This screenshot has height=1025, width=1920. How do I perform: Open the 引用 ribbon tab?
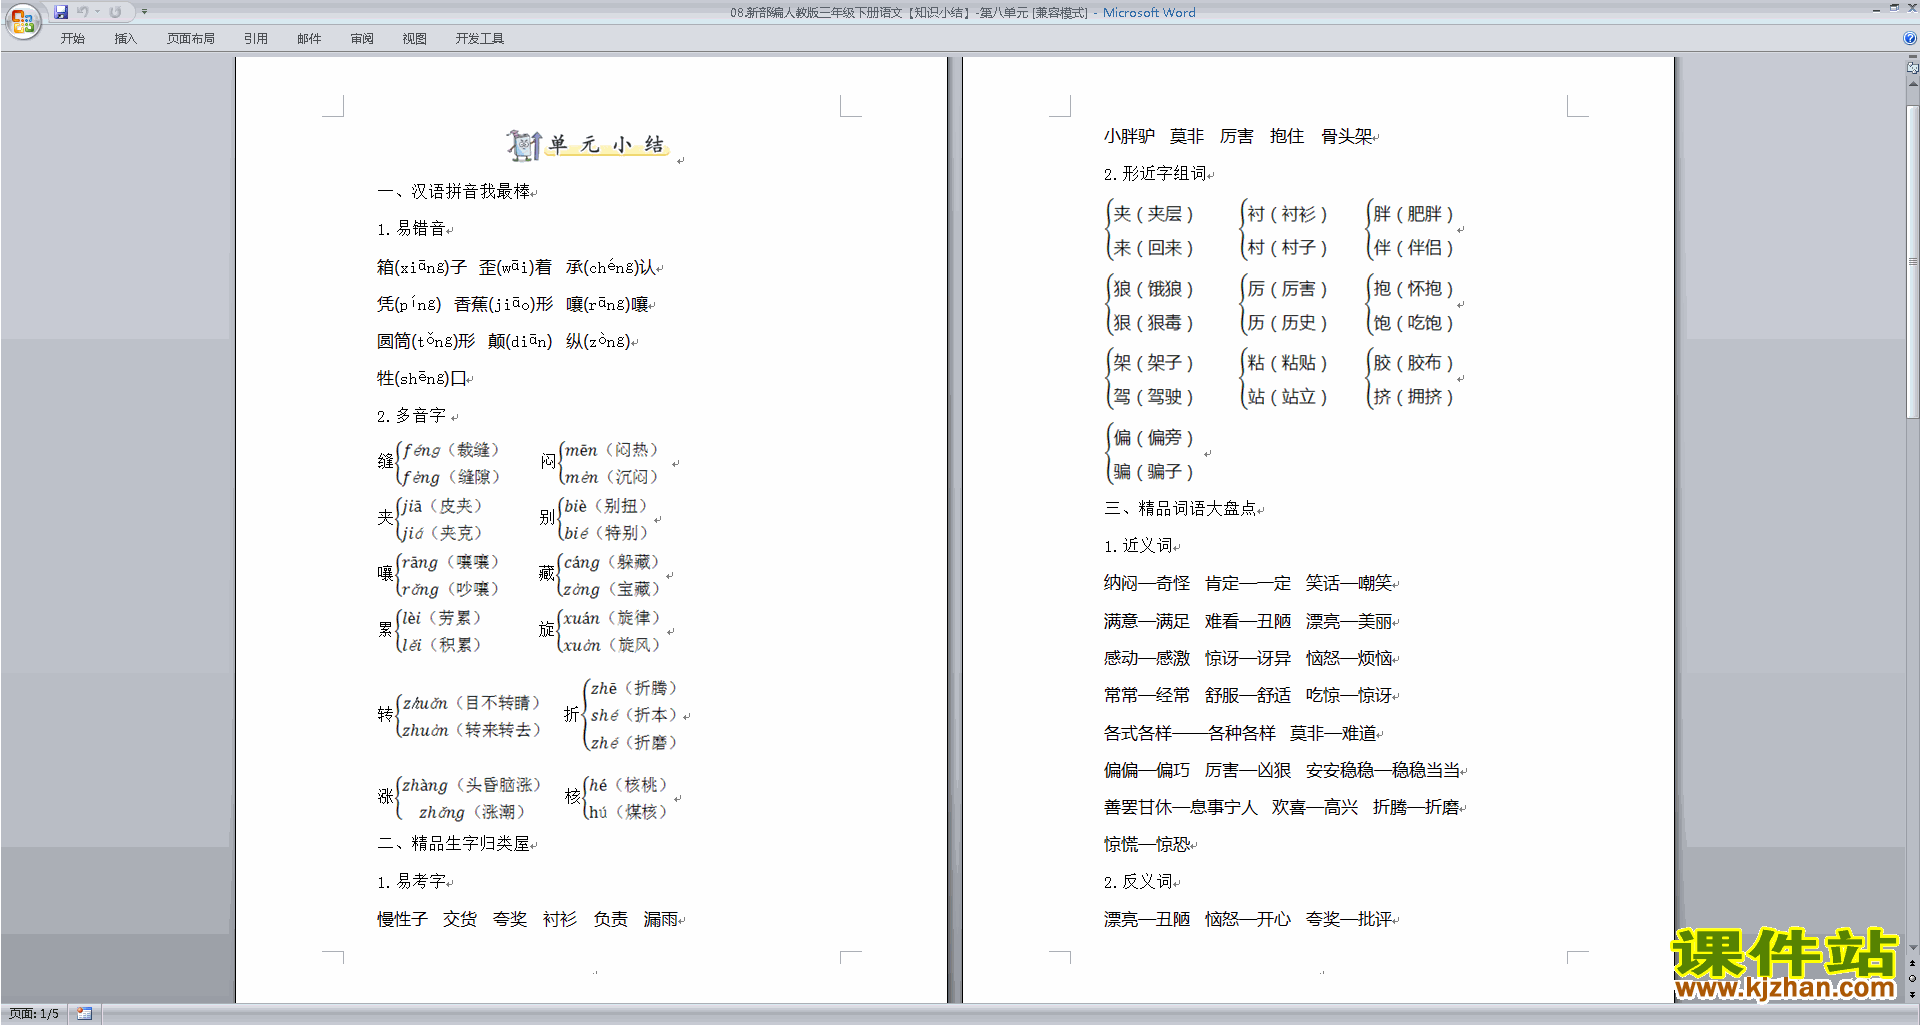click(x=256, y=39)
